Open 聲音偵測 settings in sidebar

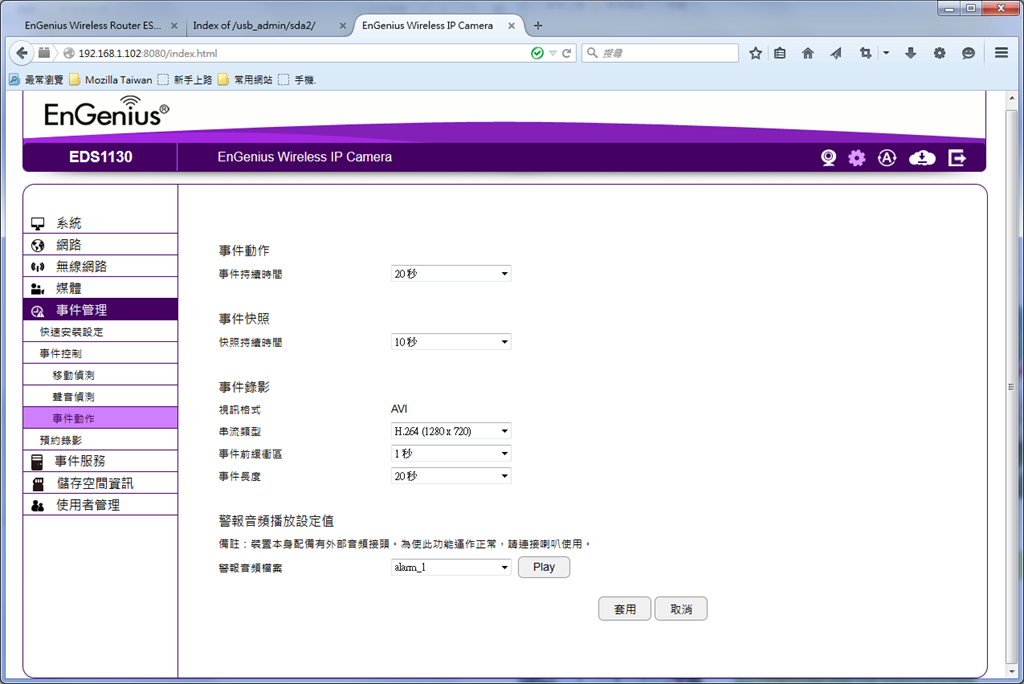[100, 397]
